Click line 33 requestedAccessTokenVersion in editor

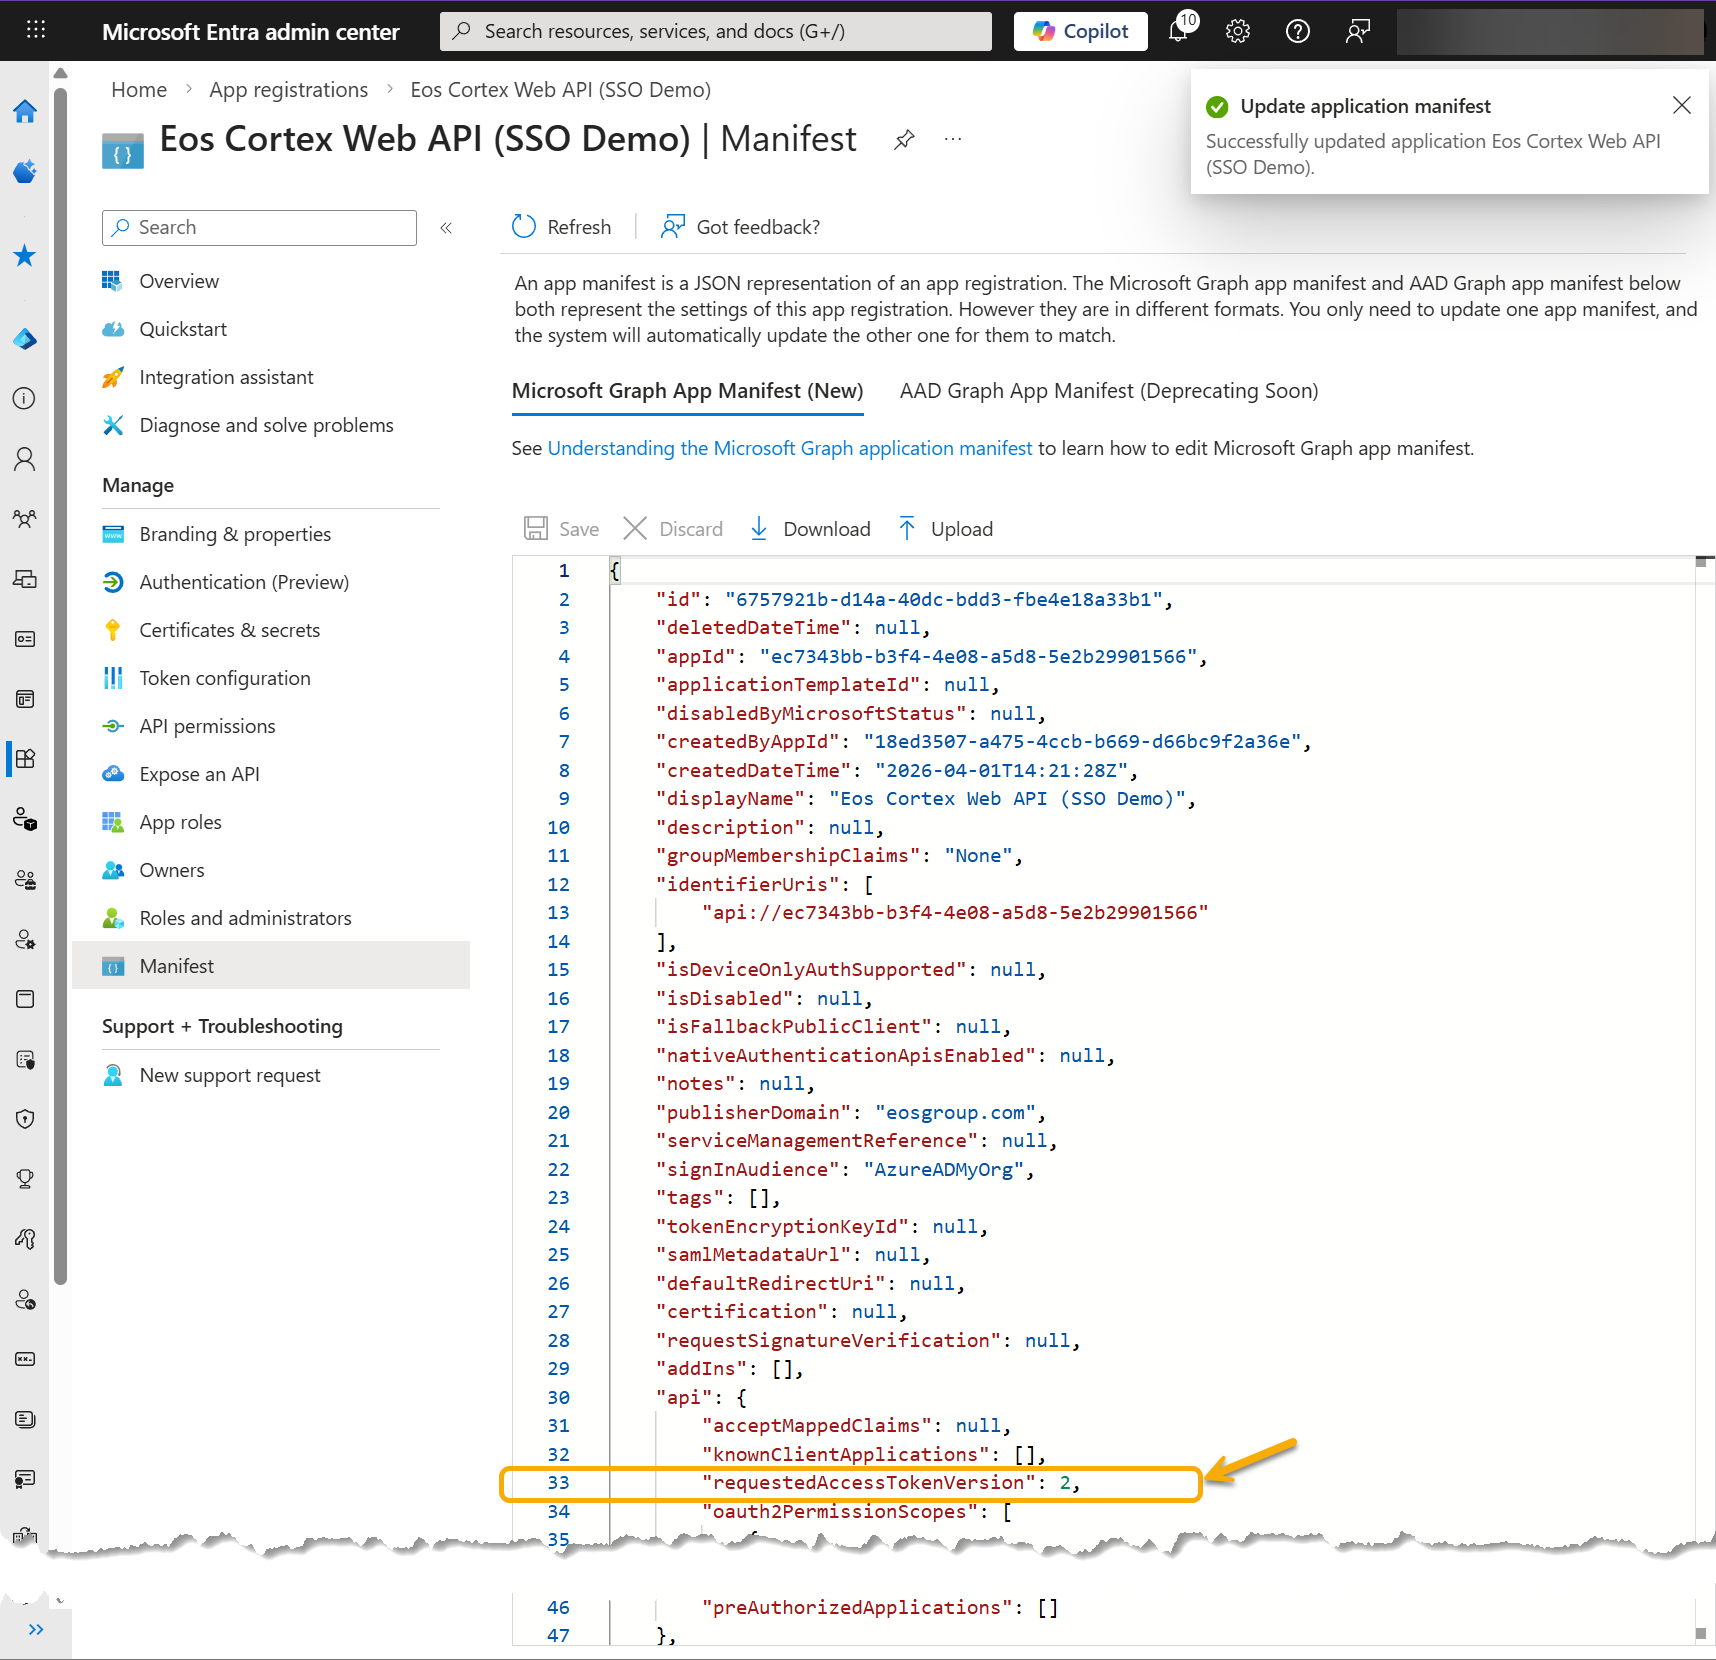[x=890, y=1483]
